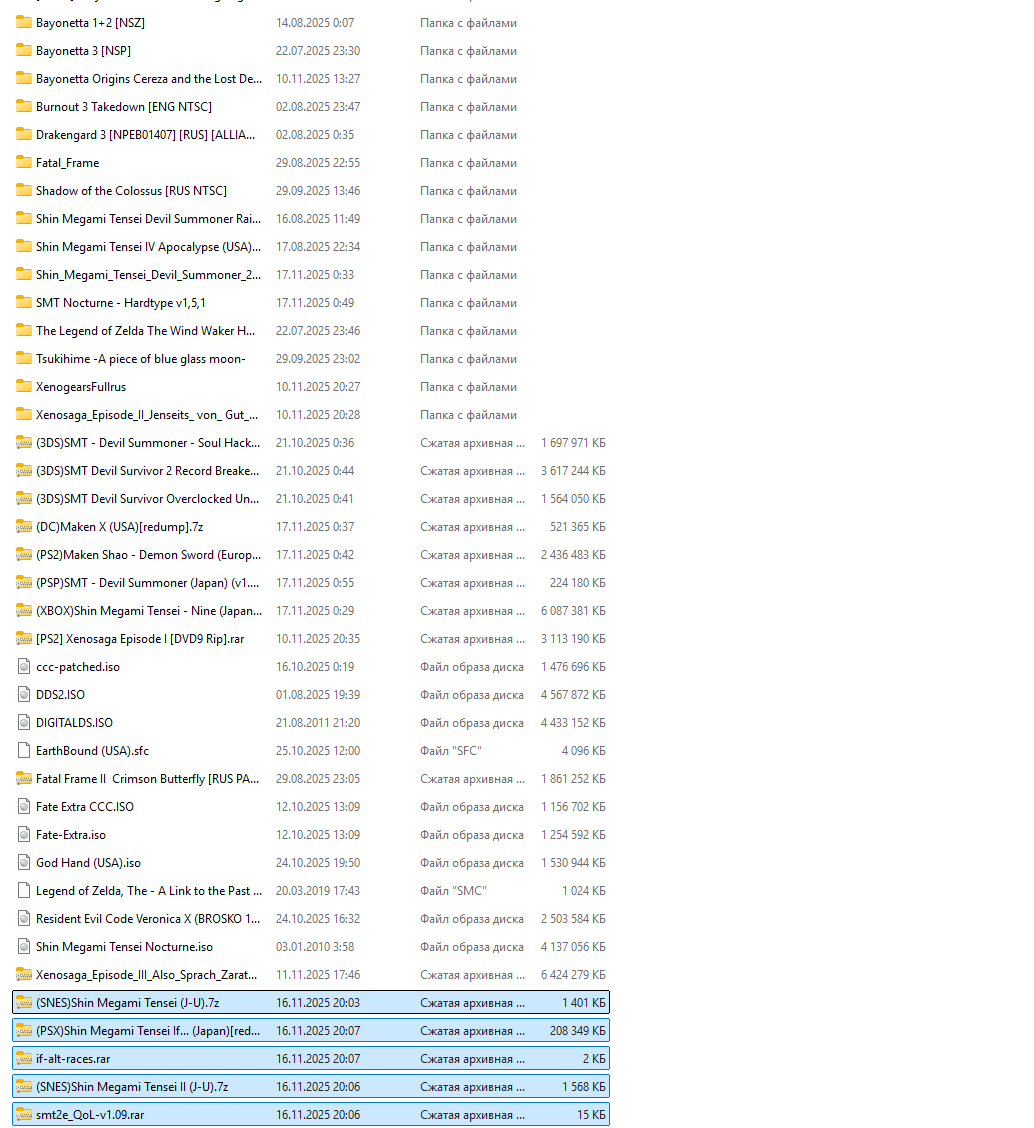Click the God Hand (USA).iso disc icon
The height and width of the screenshot is (1128, 1034).
[x=24, y=863]
